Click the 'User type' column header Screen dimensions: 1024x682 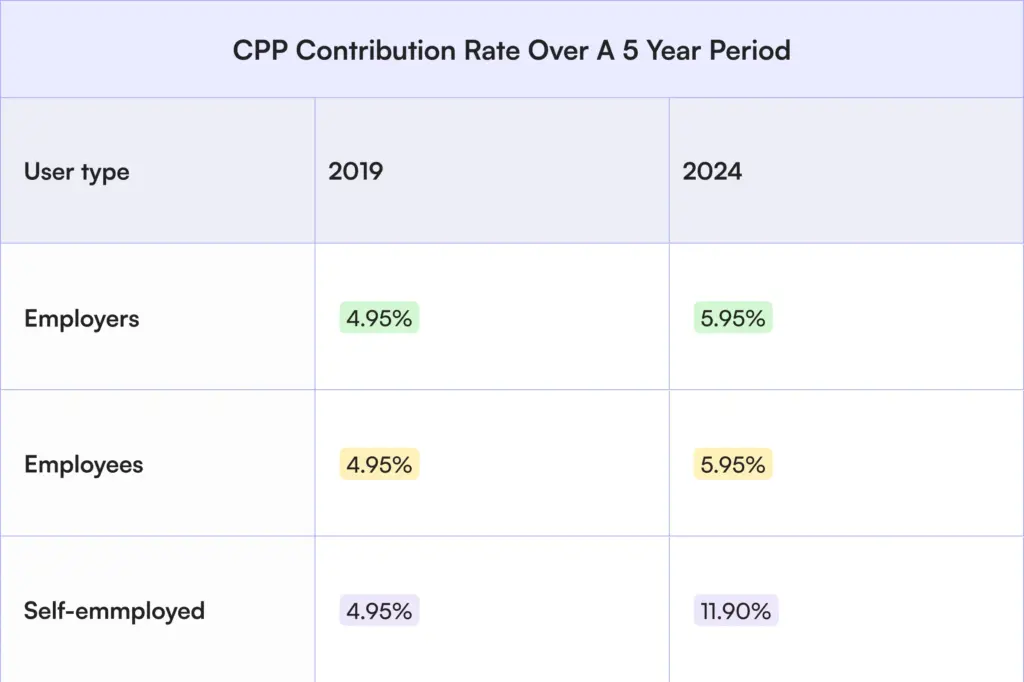click(x=77, y=171)
